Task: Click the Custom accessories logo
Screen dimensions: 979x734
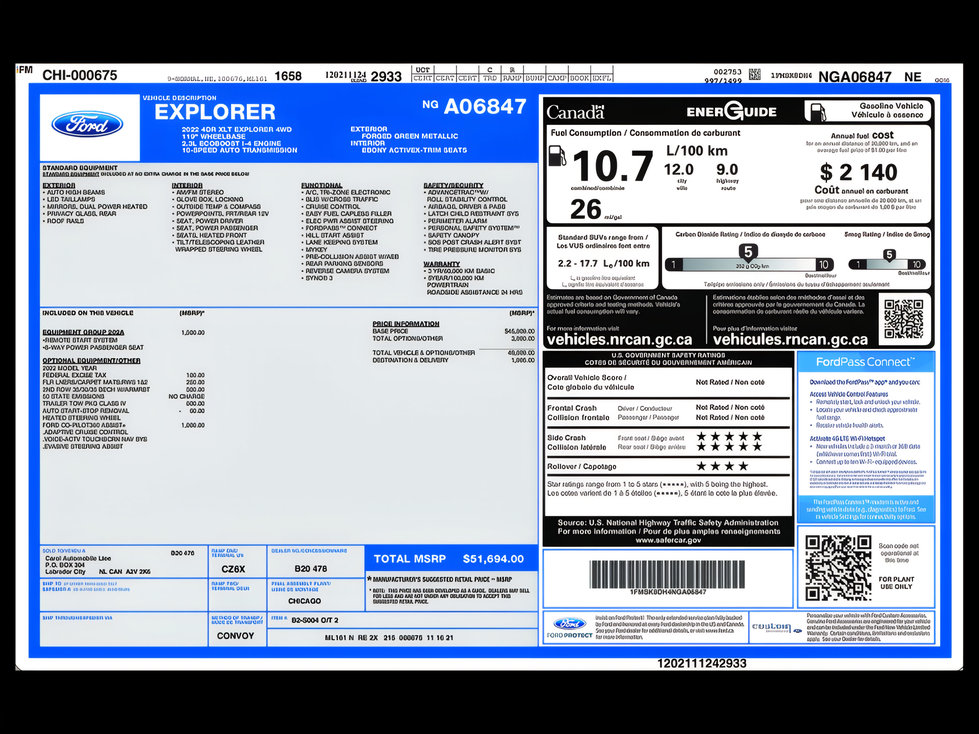Action: pyautogui.click(x=776, y=627)
